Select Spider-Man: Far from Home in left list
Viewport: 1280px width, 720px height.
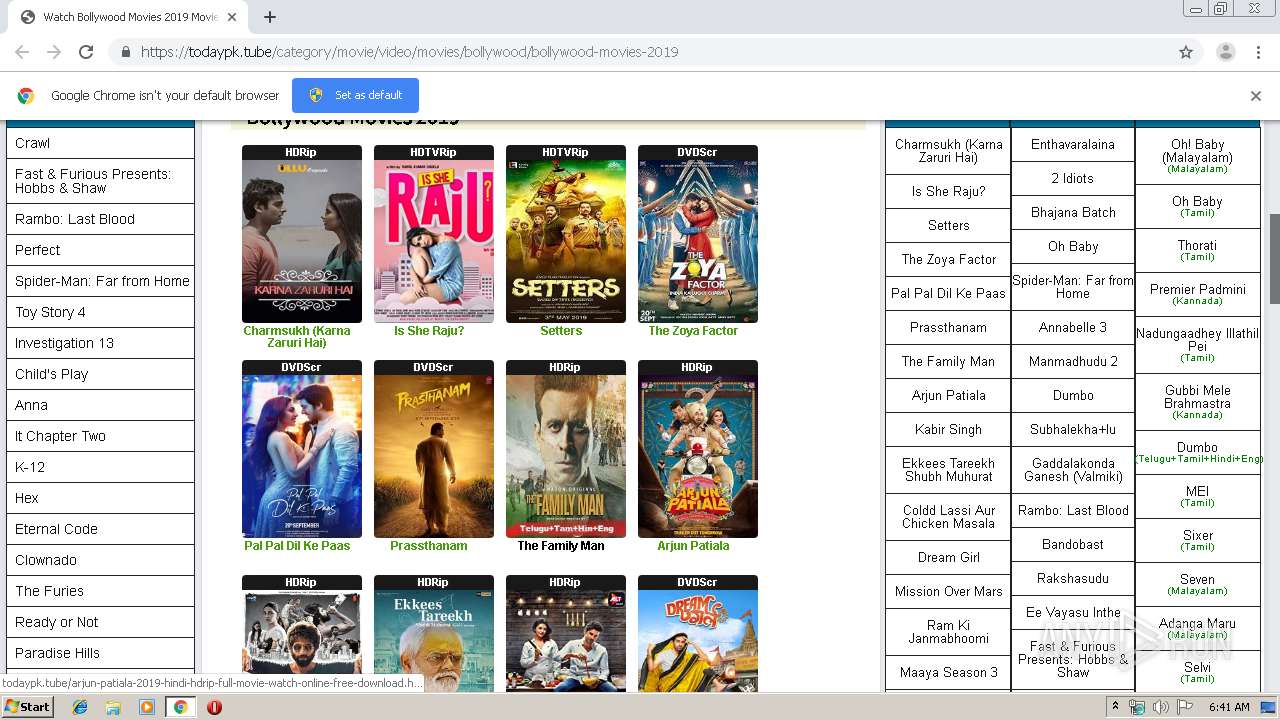100,281
